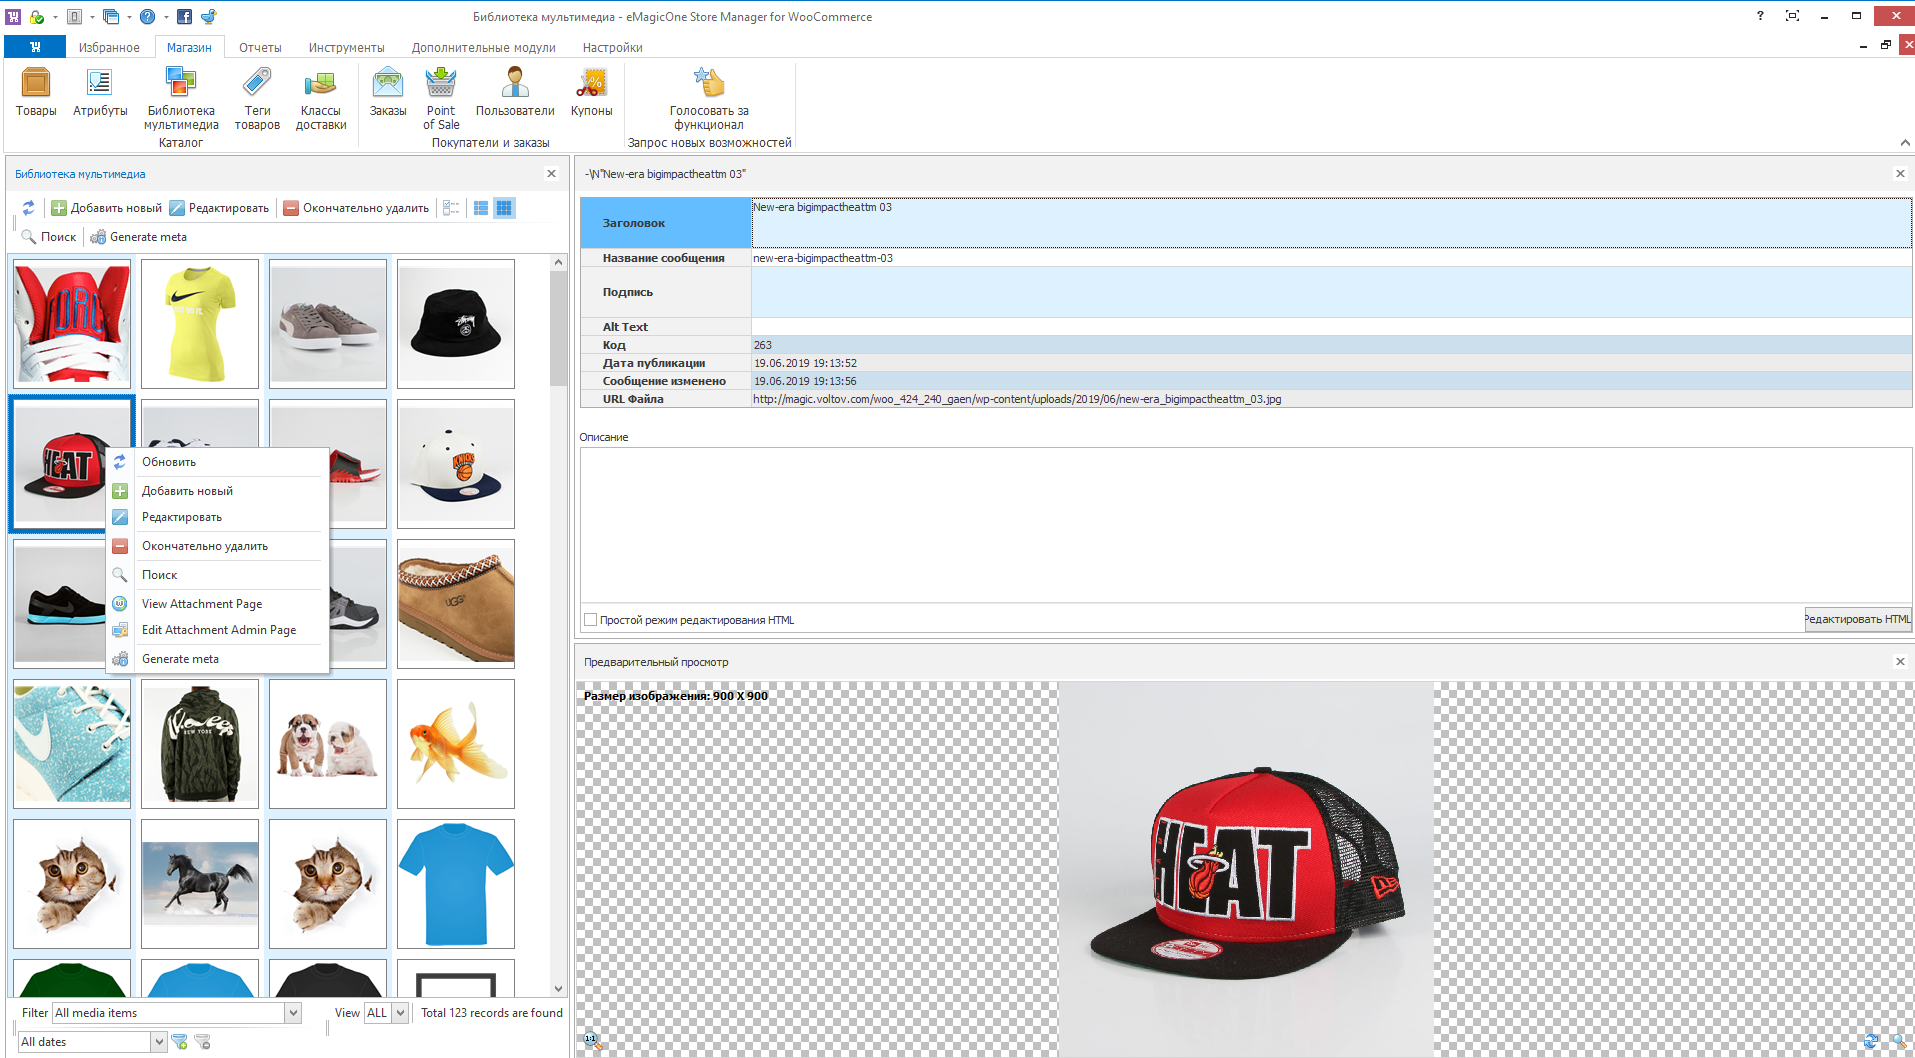Open the All dates dropdown
The width and height of the screenshot is (1915, 1058).
tap(158, 1042)
